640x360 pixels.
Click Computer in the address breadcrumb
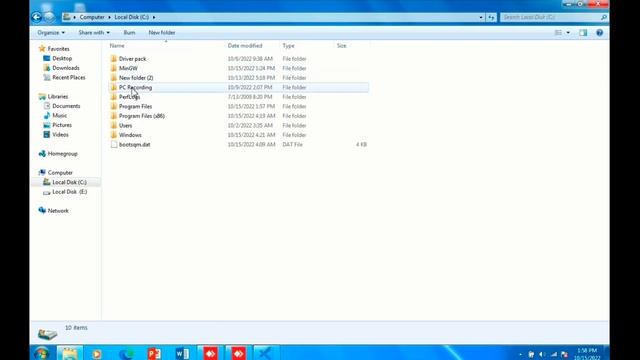92,17
